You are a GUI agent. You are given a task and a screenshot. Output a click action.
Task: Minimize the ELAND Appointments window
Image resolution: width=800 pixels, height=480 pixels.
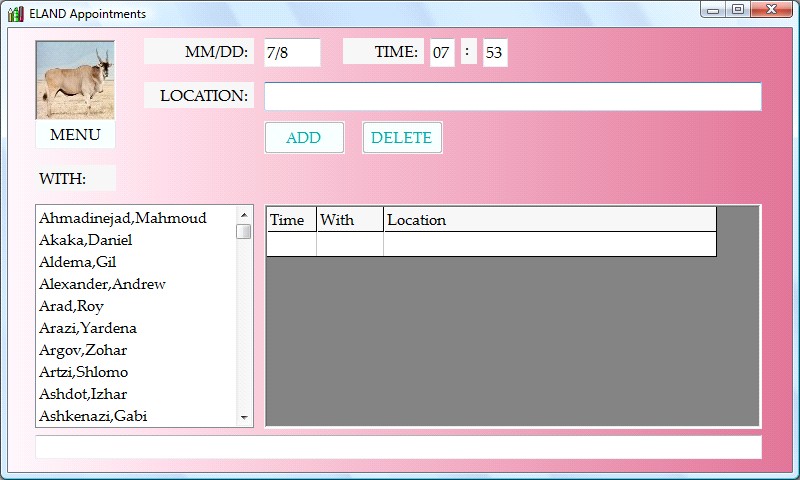(x=713, y=10)
